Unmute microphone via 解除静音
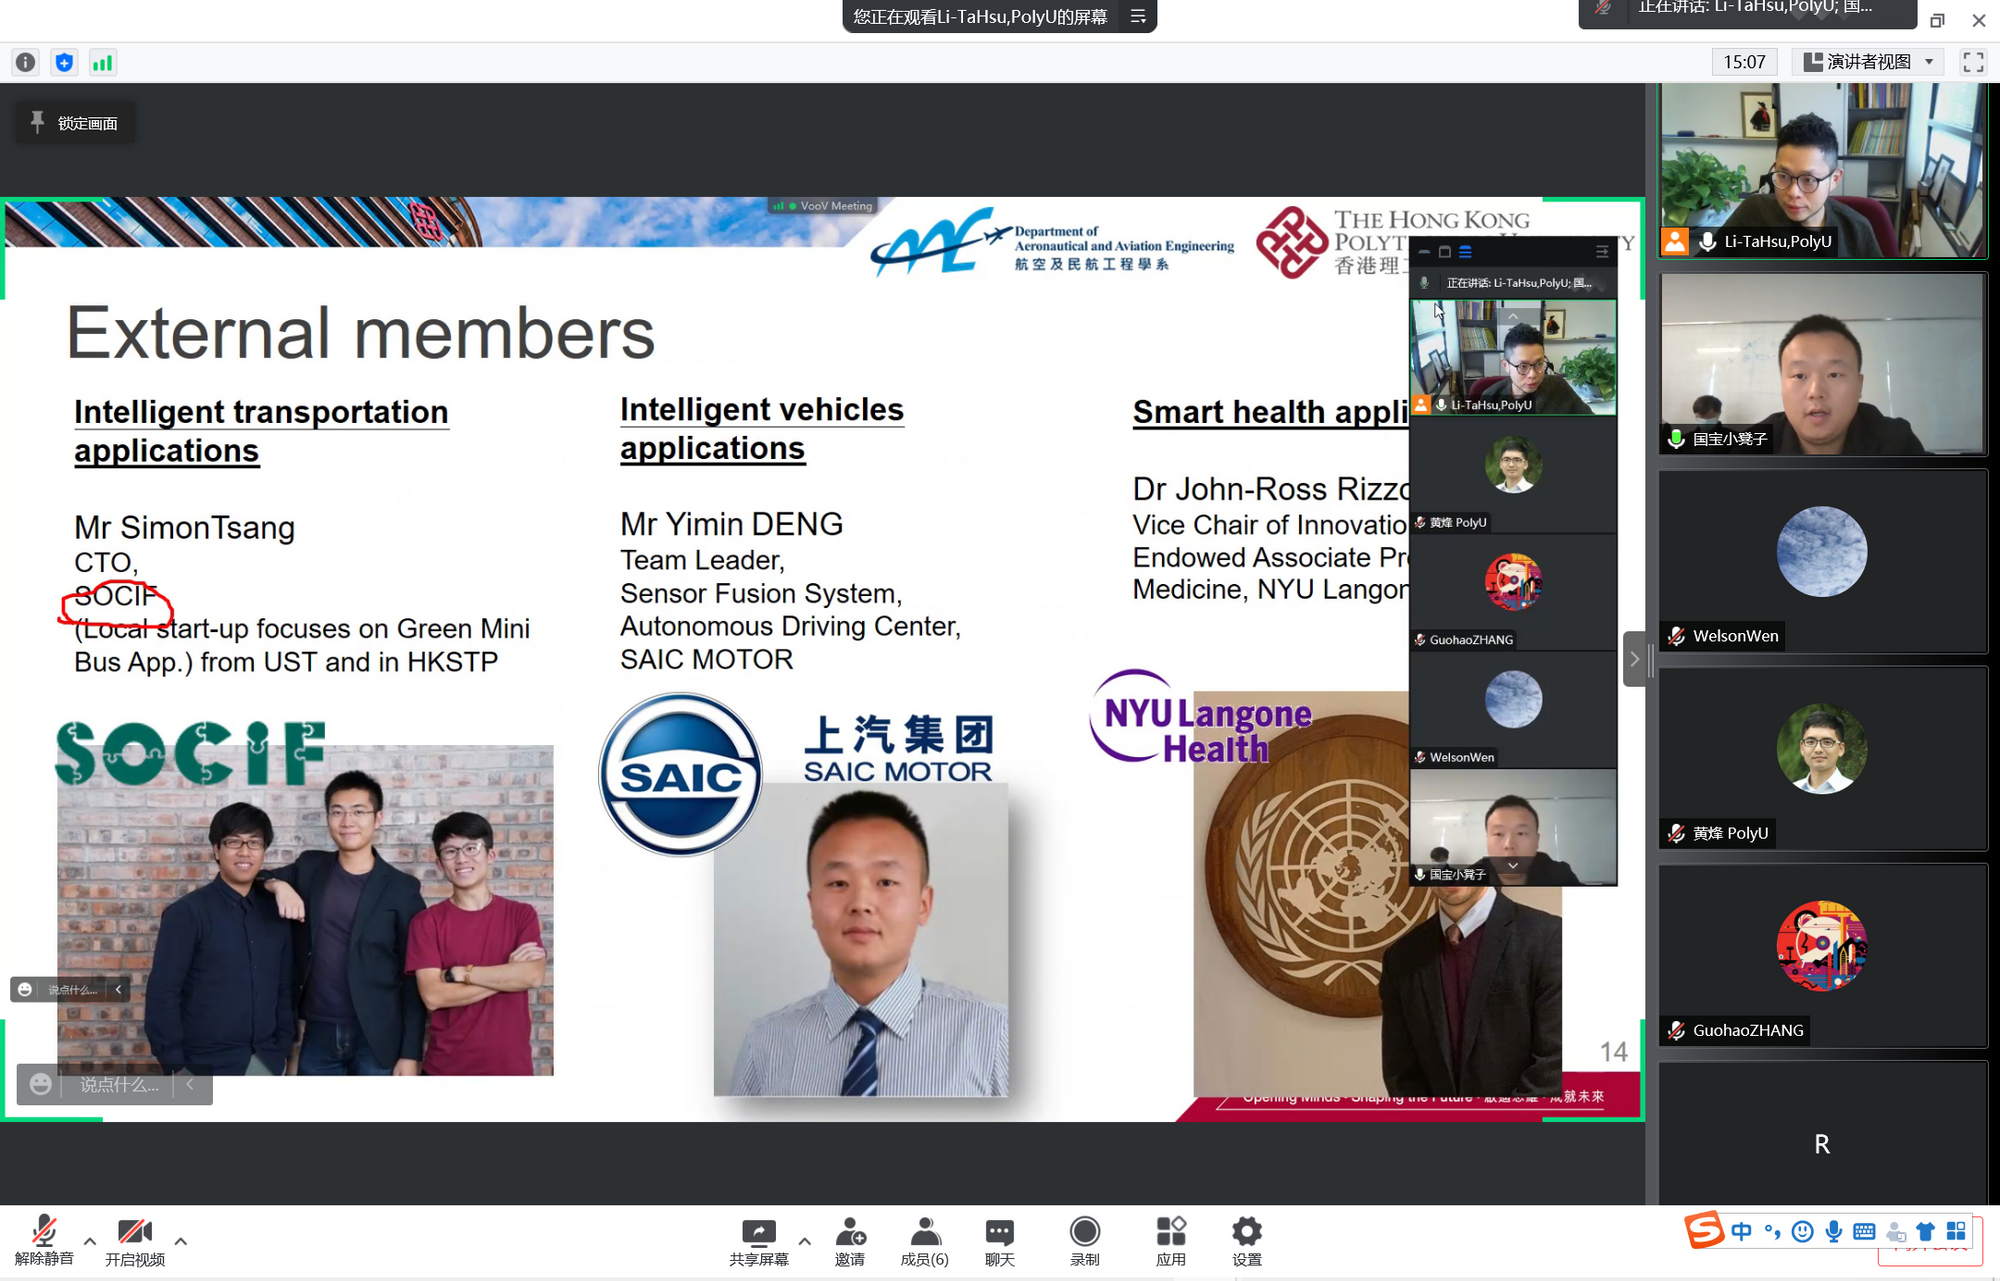2000x1281 pixels. point(44,1241)
